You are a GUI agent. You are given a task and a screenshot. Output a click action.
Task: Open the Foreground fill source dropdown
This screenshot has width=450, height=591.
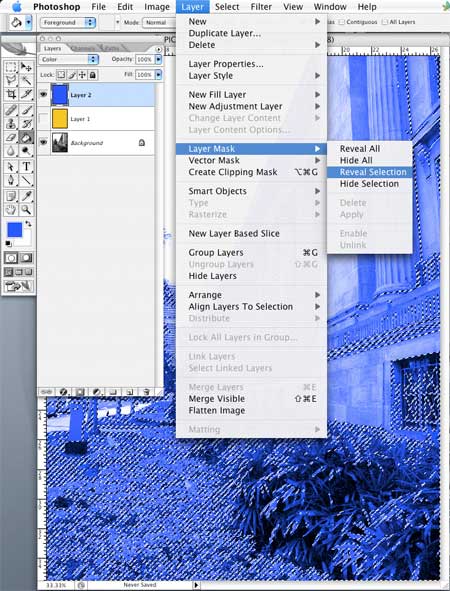(68, 23)
